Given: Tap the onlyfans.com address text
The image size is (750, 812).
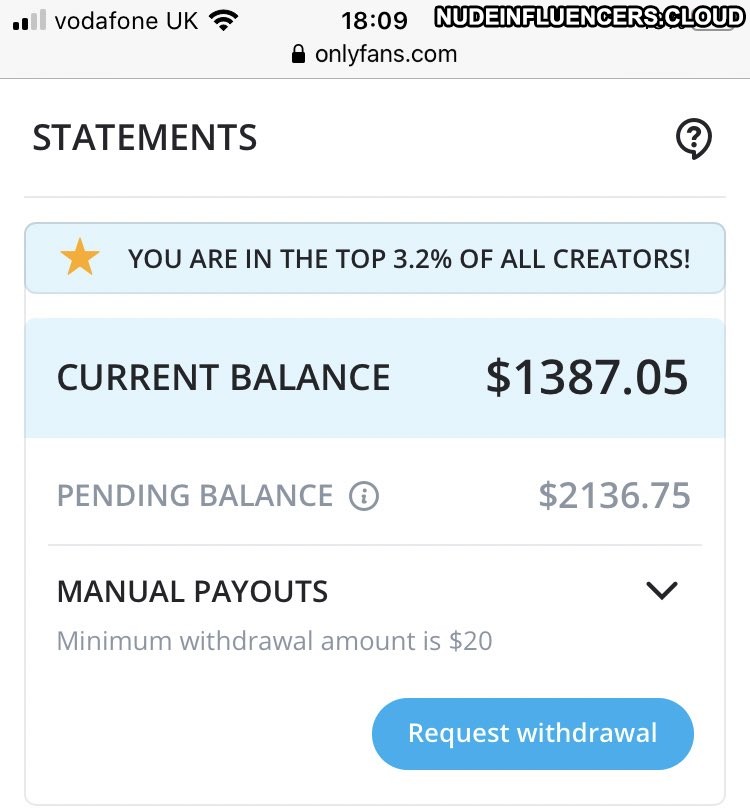Looking at the screenshot, I should [x=385, y=54].
